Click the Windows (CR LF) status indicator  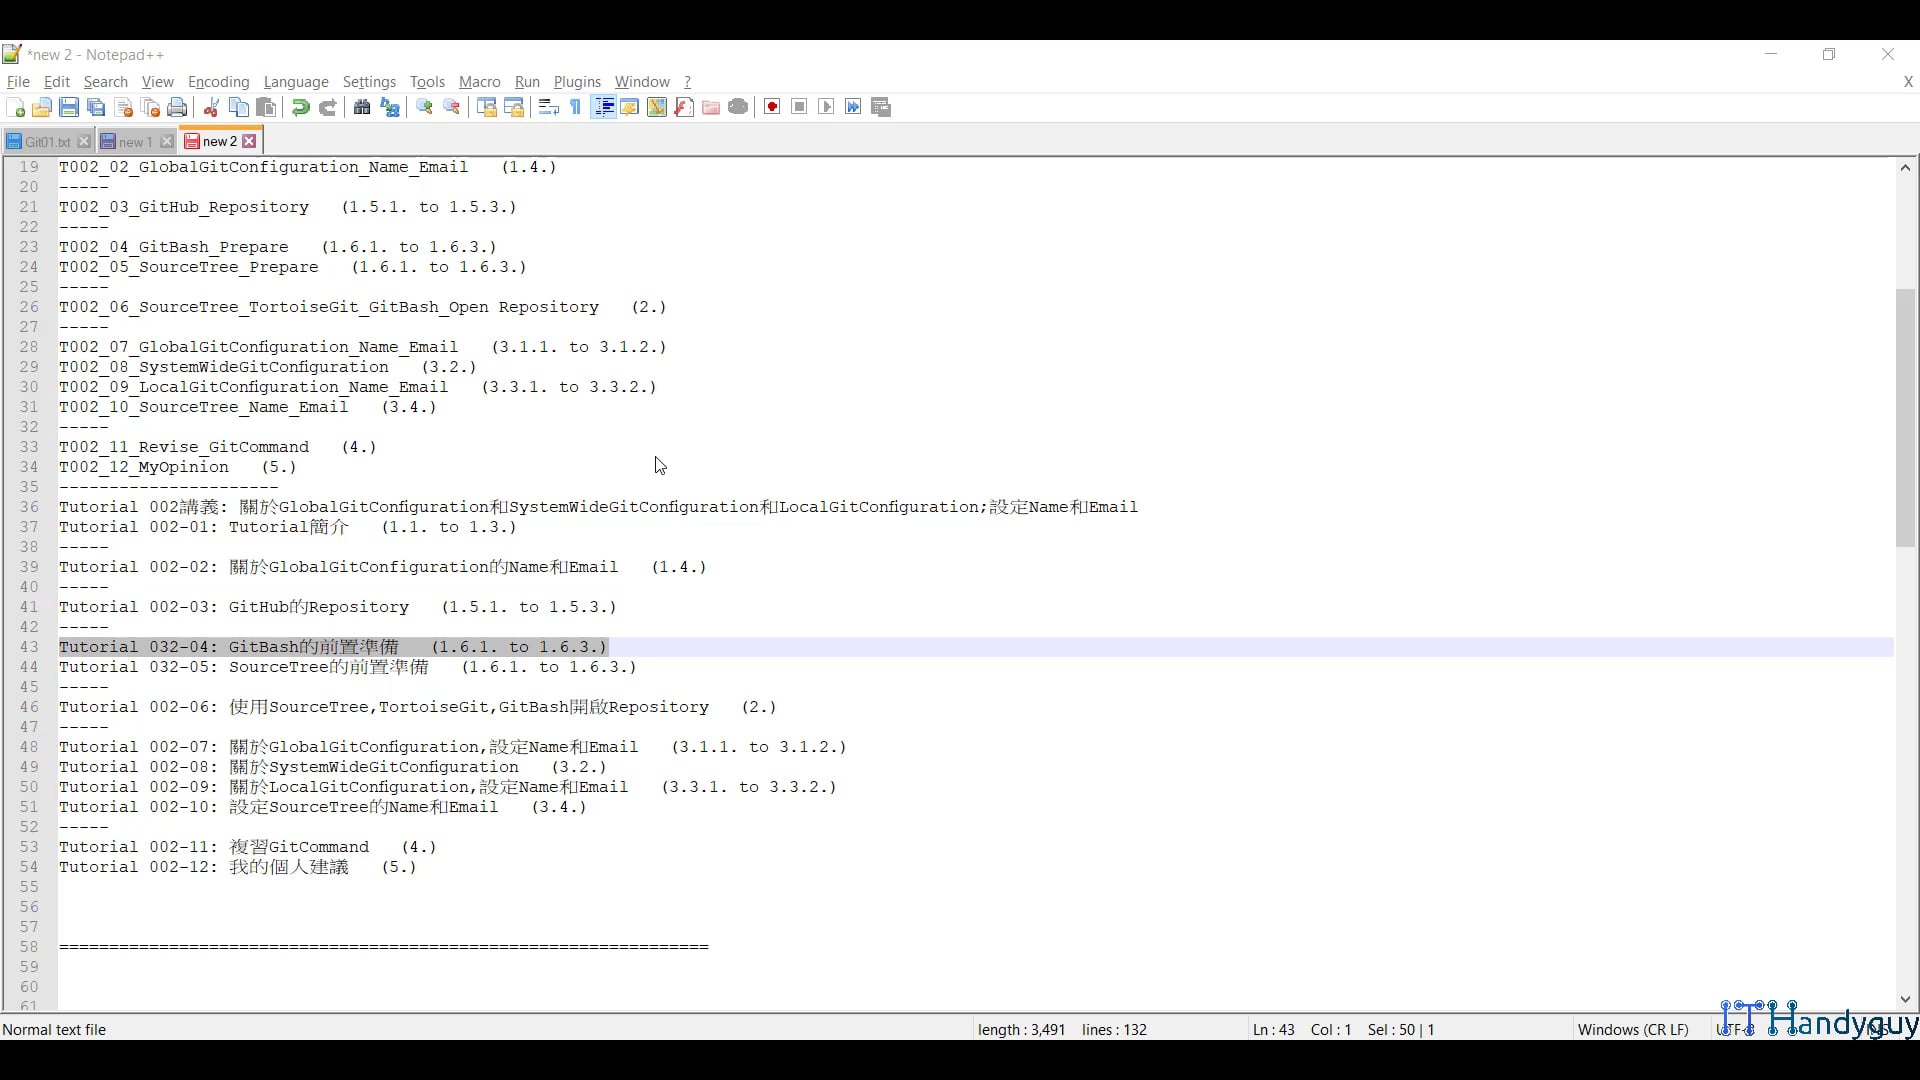click(x=1632, y=1029)
